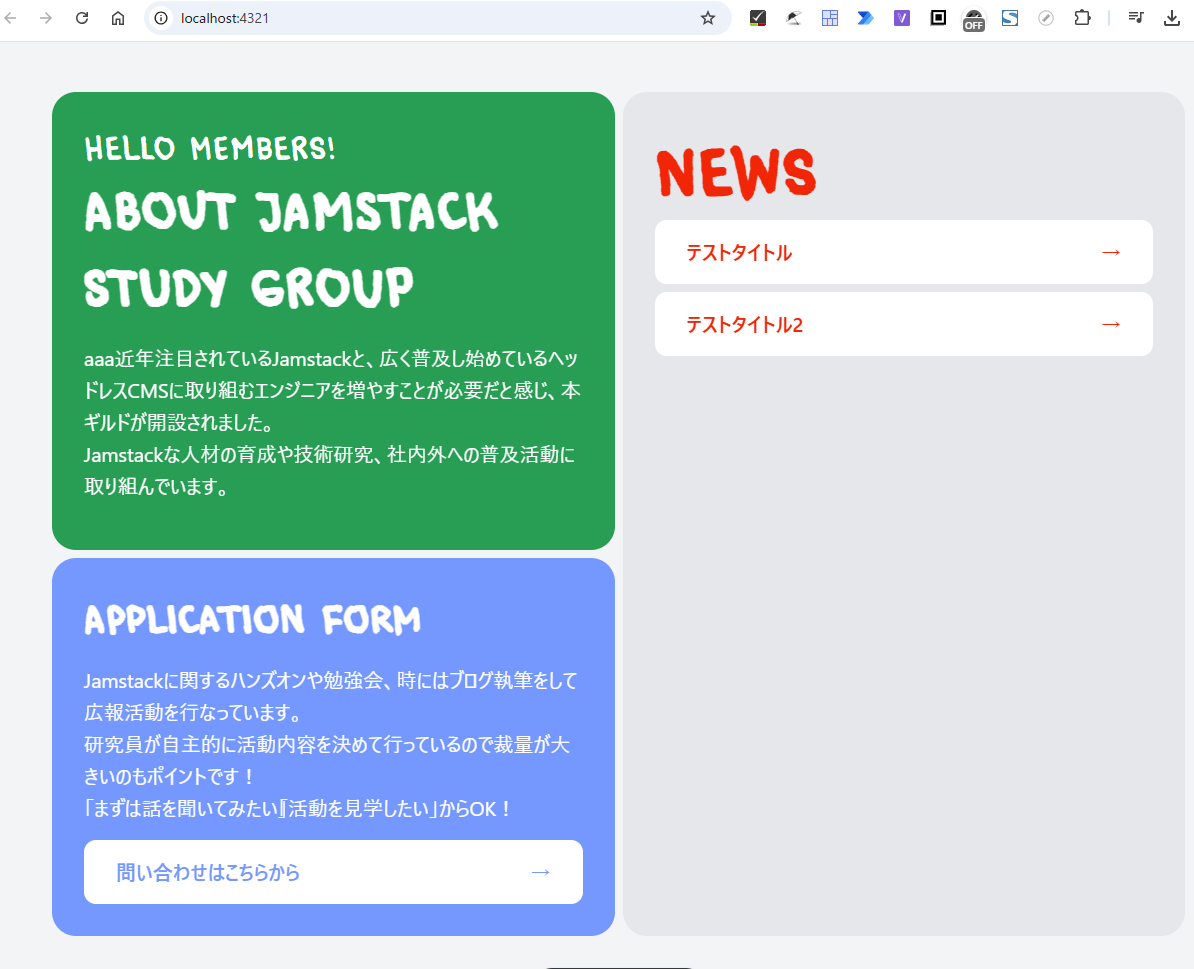This screenshot has width=1194, height=969.
Task: Click the blue S extension icon
Action: [1009, 18]
